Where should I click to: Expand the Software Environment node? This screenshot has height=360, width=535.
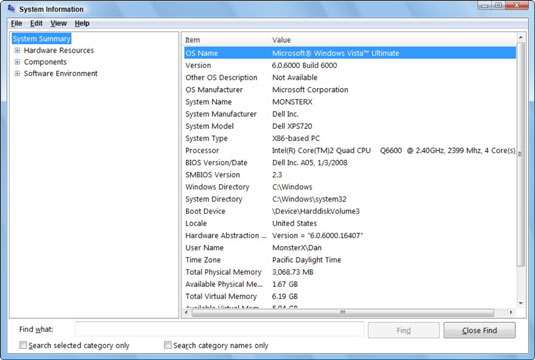click(17, 74)
